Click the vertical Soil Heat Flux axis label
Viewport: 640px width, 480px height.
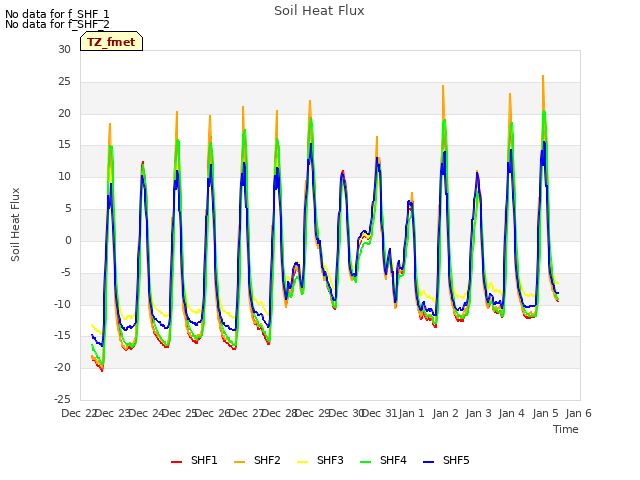(15, 224)
